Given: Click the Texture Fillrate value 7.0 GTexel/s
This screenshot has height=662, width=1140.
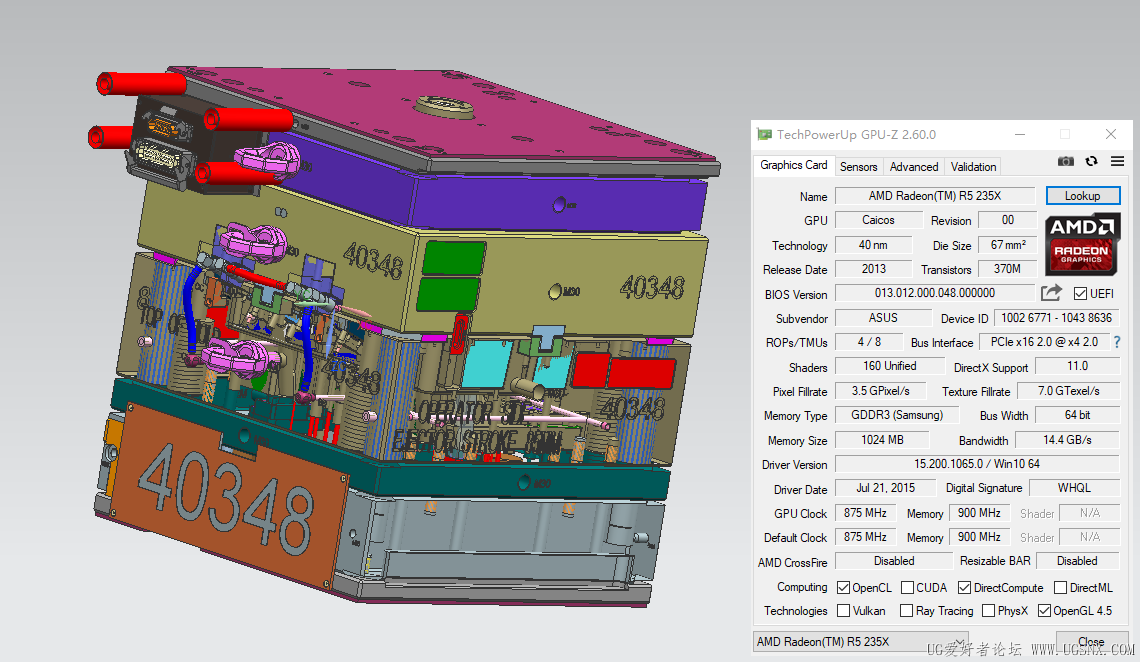Looking at the screenshot, I should (x=1068, y=390).
